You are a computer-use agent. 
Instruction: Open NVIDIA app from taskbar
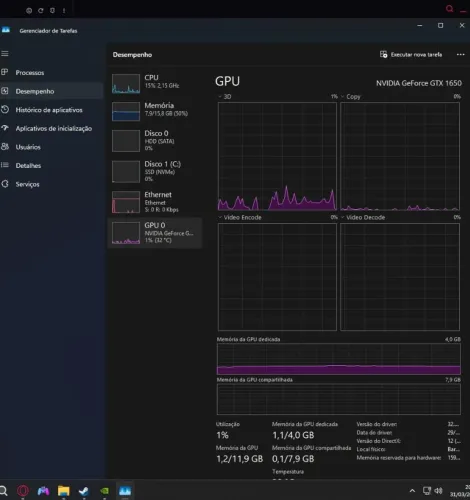104,491
